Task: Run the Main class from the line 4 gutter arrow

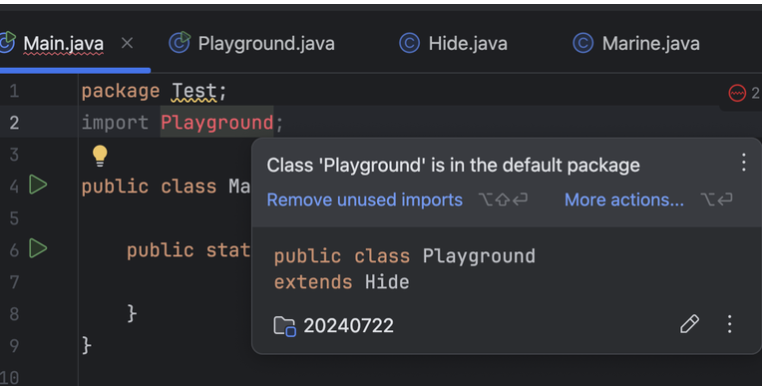Action: [38, 185]
